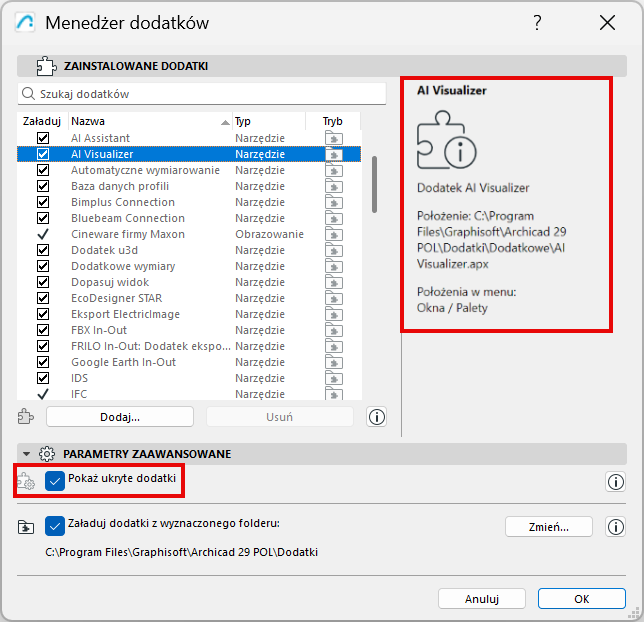
Task: Click the add-on puzzle icon beside Dodaj
Action: pyautogui.click(x=26, y=417)
